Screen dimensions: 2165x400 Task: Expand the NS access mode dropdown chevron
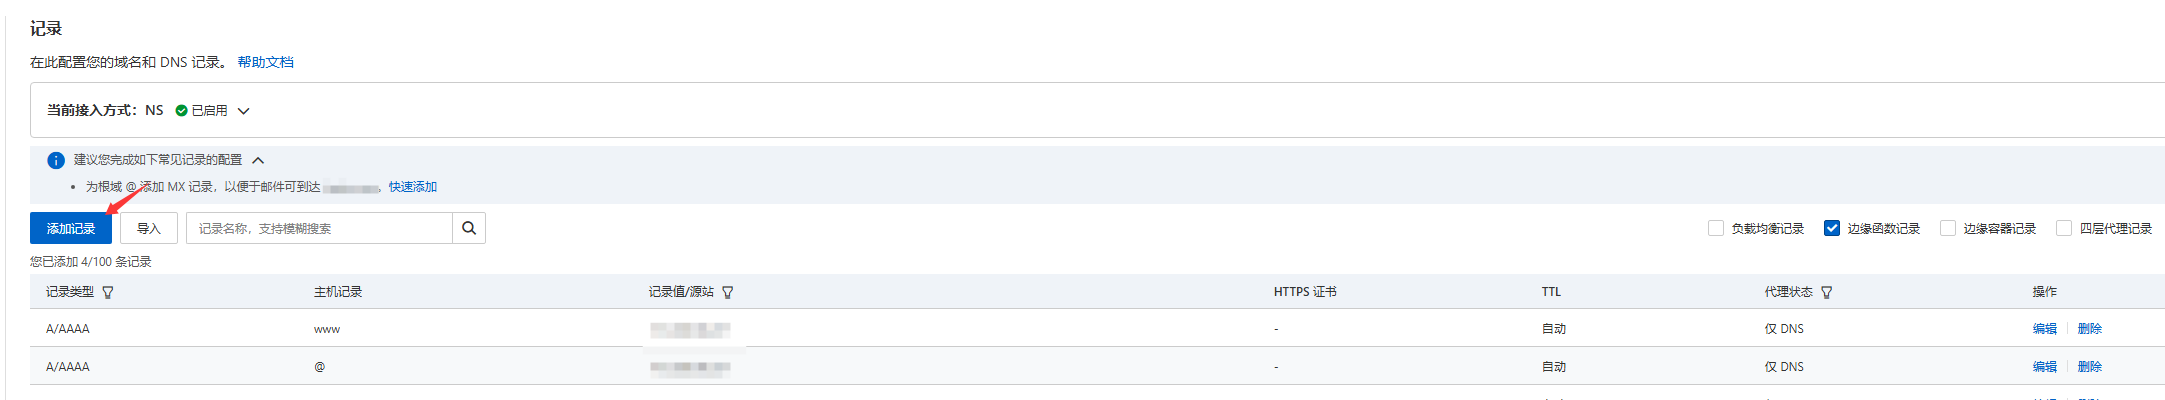coord(243,111)
